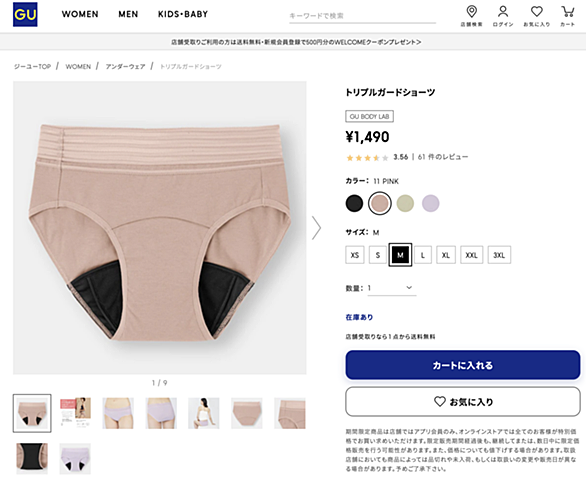Open the WOMEN menu
The height and width of the screenshot is (480, 586).
80,14
